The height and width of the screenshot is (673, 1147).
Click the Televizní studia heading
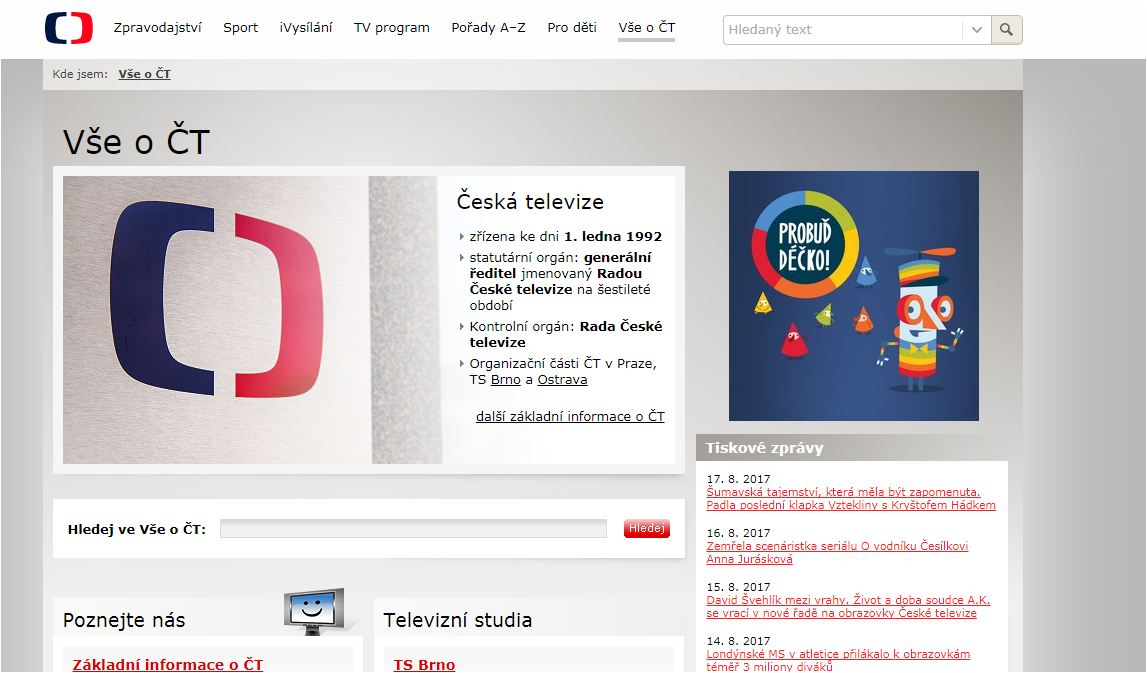point(458,620)
